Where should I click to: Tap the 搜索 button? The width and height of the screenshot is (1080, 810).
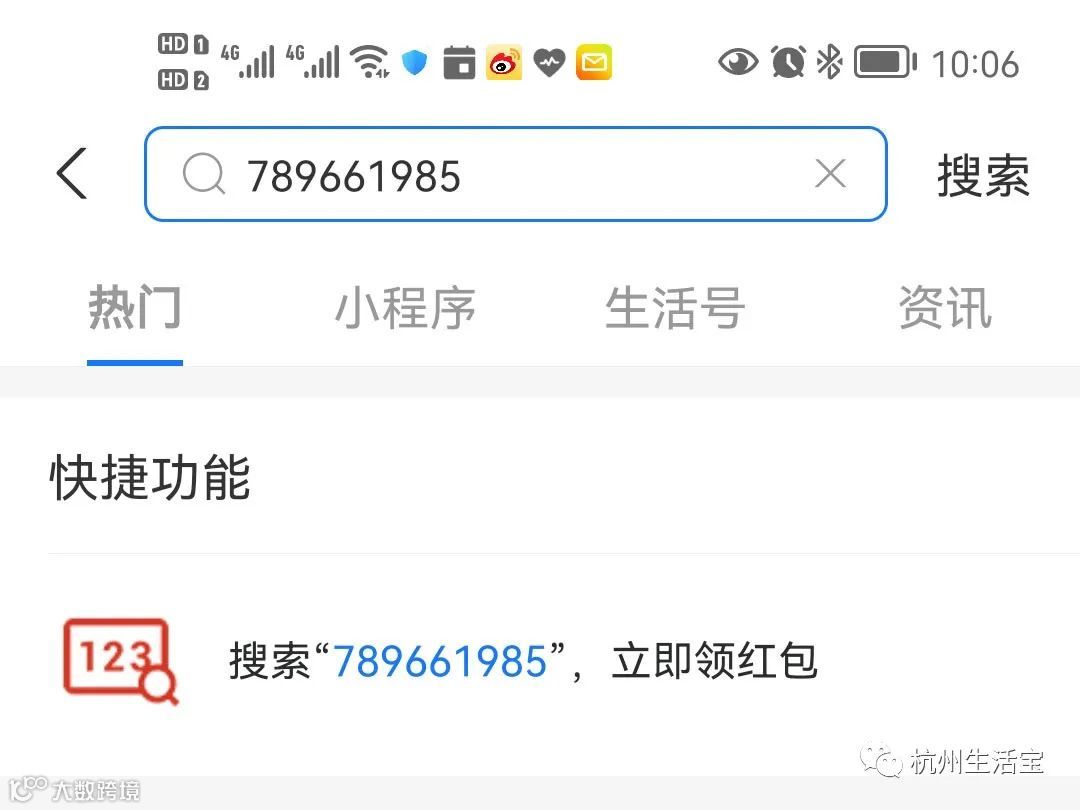click(x=983, y=176)
